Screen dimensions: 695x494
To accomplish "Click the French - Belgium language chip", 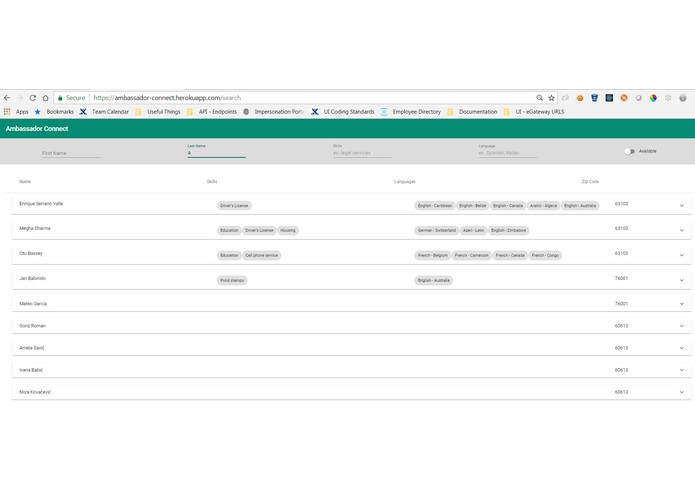I will click(x=433, y=255).
